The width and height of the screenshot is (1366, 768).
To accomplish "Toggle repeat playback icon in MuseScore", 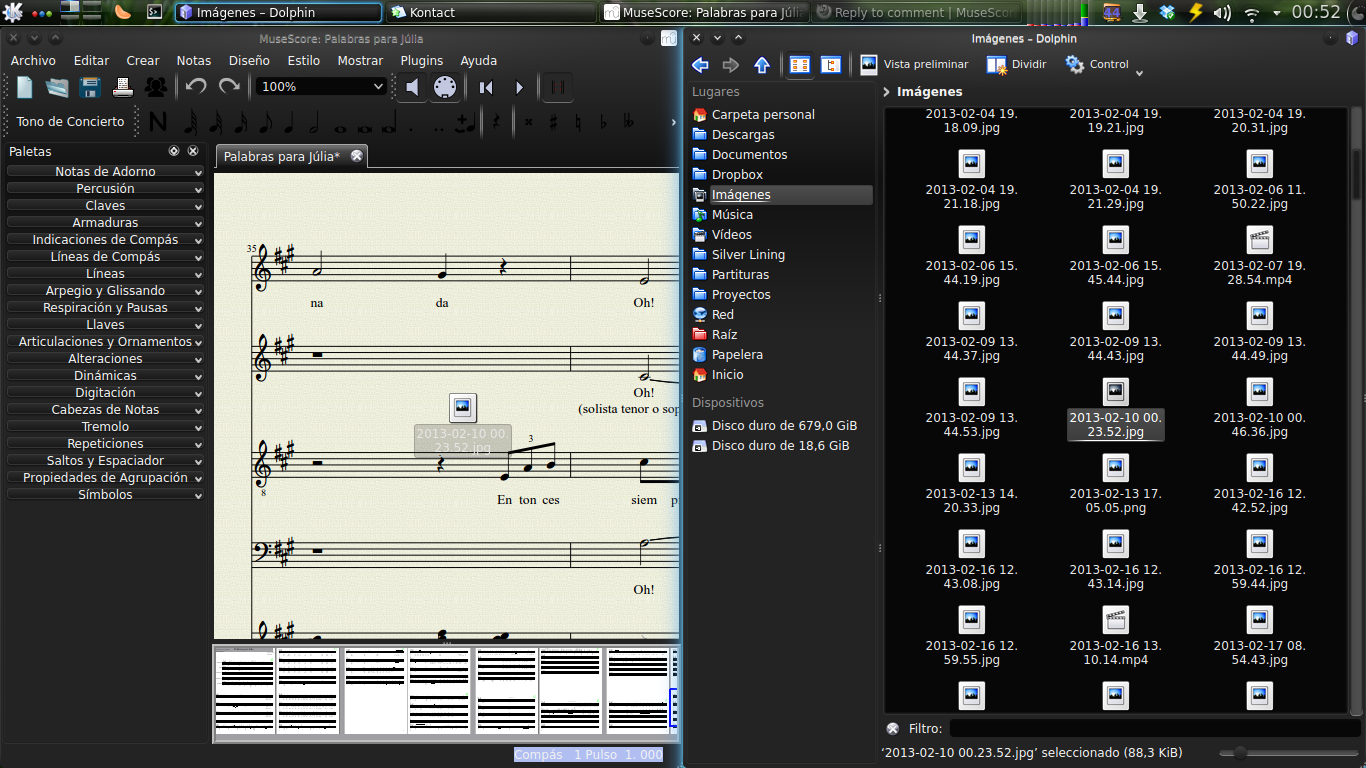I will coord(557,87).
